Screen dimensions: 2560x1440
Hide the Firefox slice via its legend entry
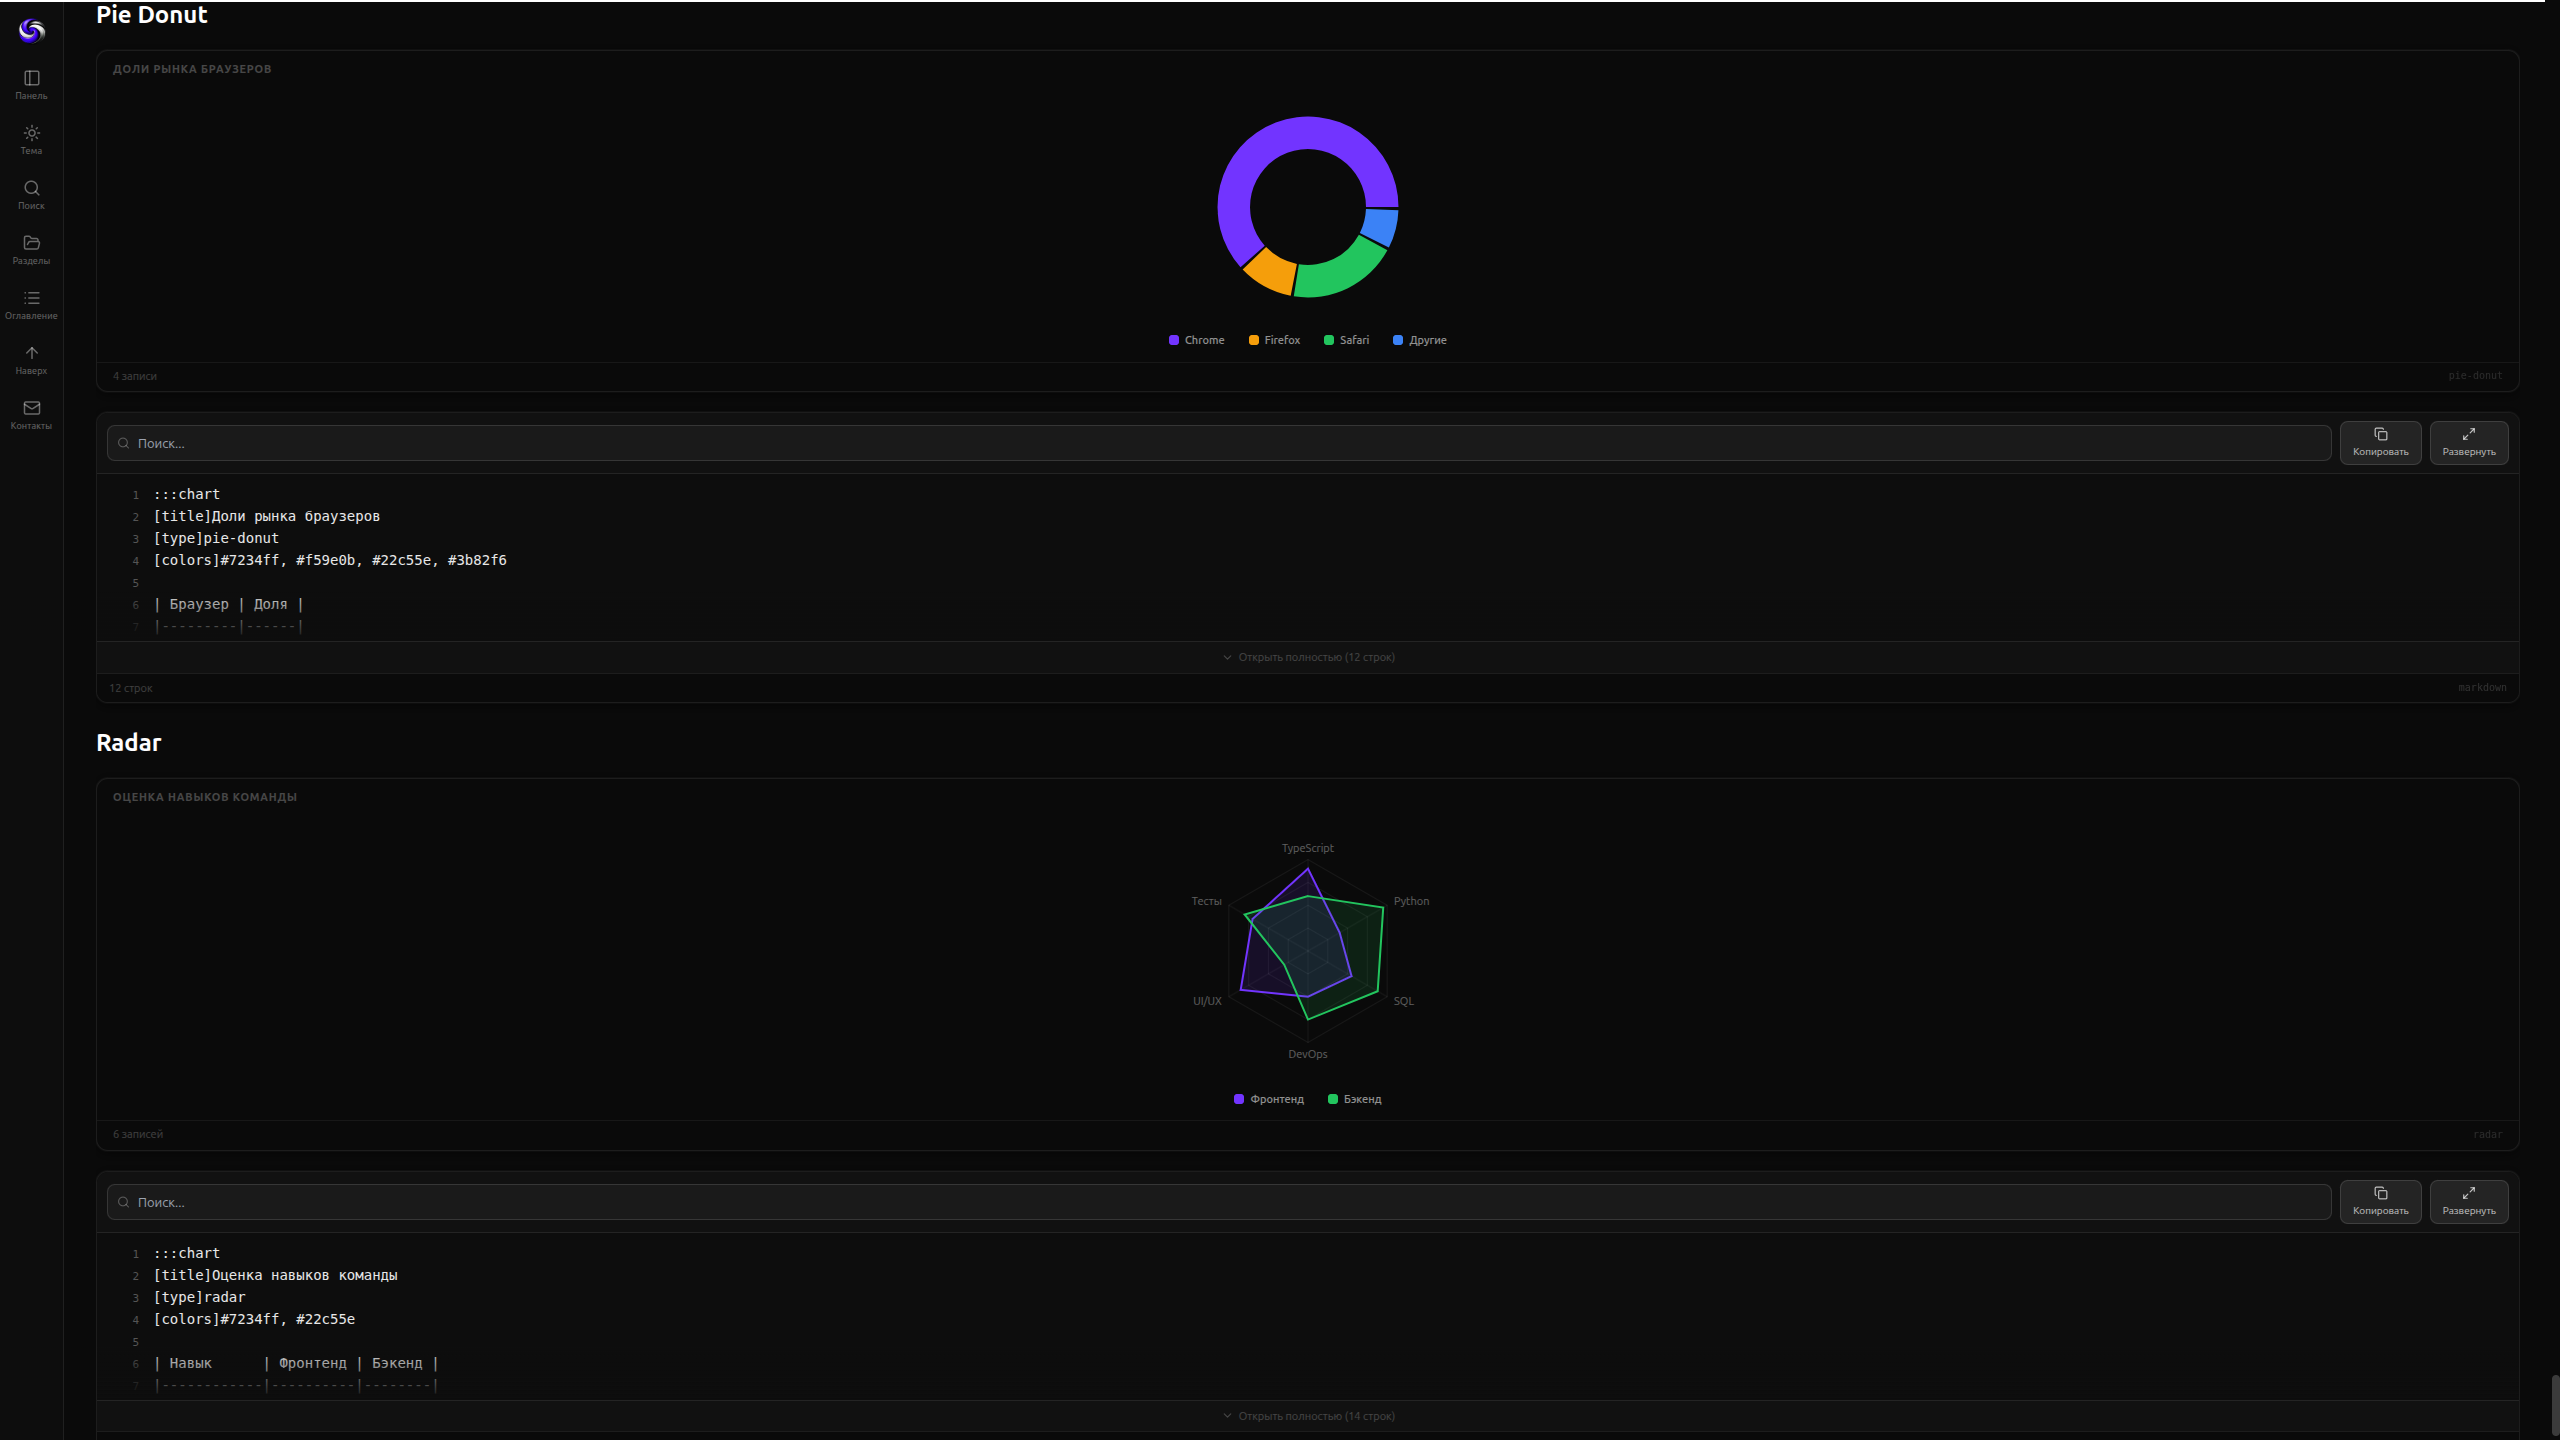[x=1274, y=340]
